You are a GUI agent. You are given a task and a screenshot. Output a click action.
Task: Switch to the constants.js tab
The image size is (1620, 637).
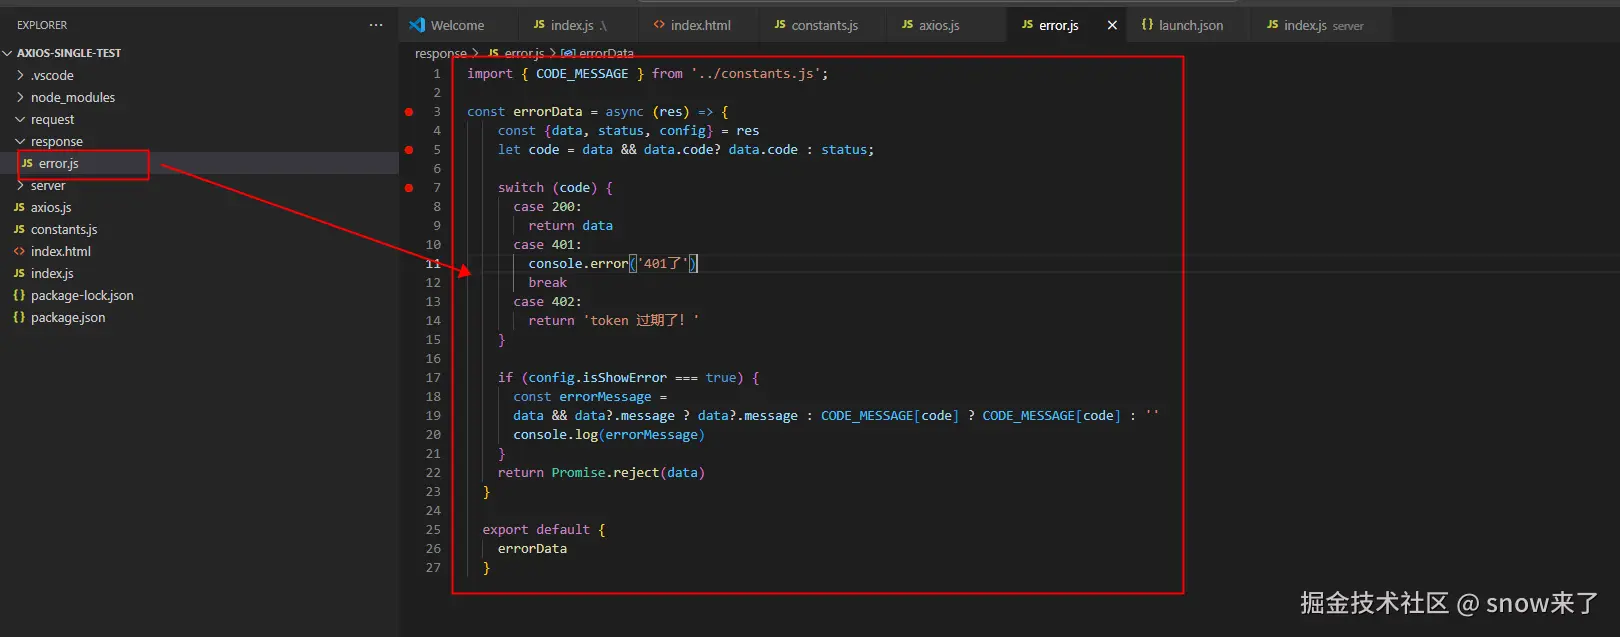pyautogui.click(x=823, y=25)
